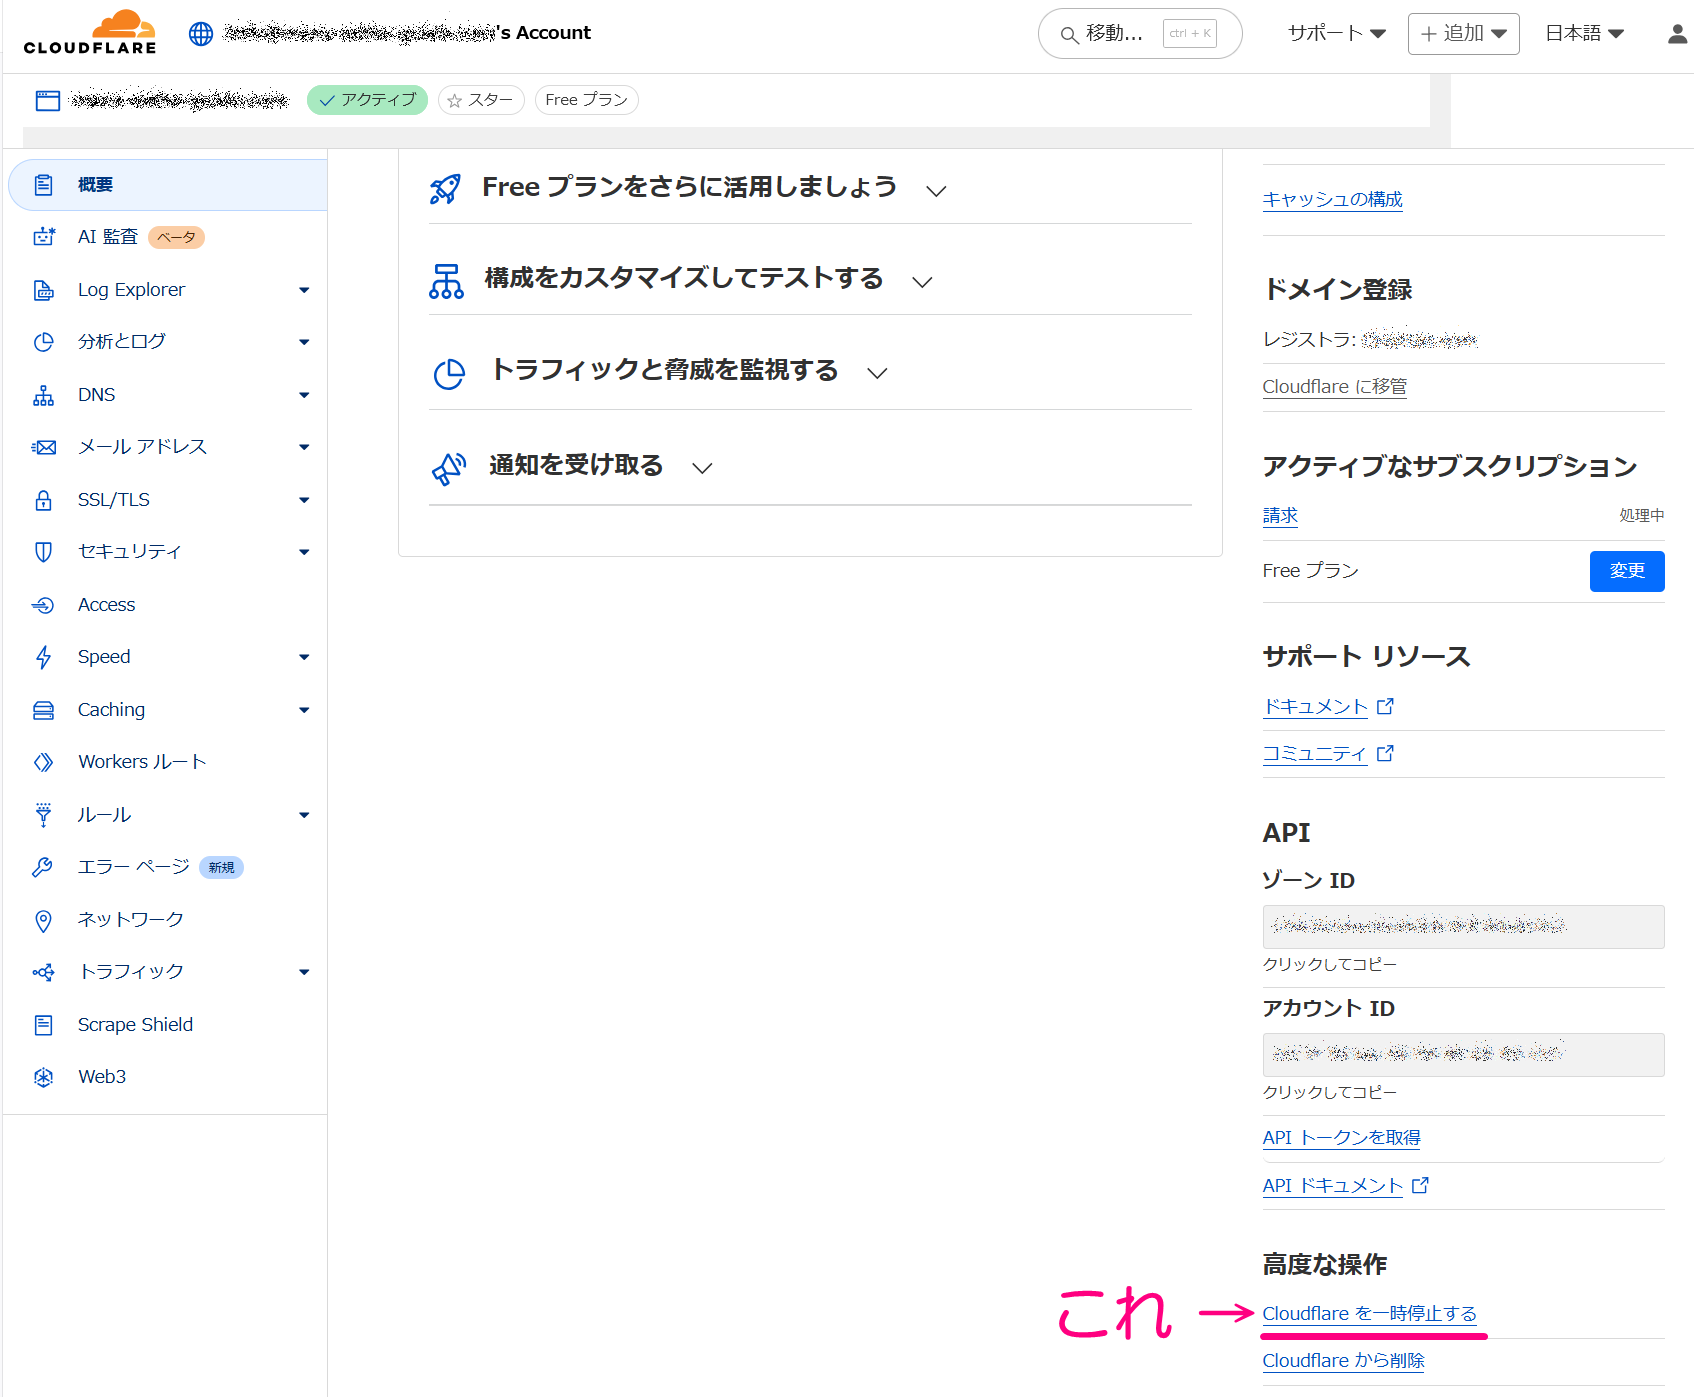1694x1397 pixels.
Task: Click the rocket icon beside Free プラン heading
Action: [x=445, y=188]
